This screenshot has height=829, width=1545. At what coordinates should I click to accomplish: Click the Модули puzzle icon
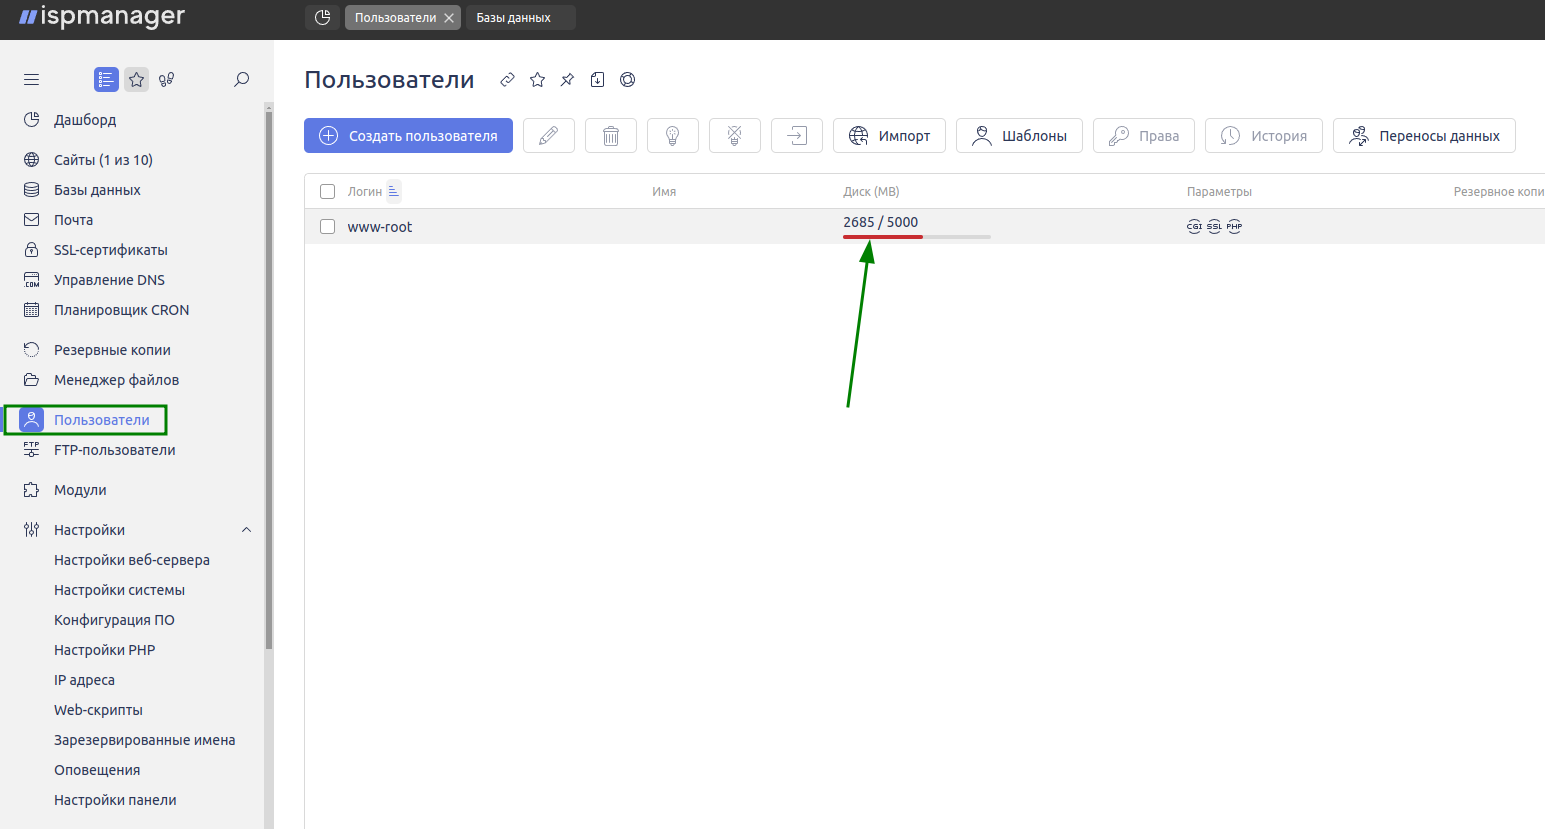[x=32, y=490]
